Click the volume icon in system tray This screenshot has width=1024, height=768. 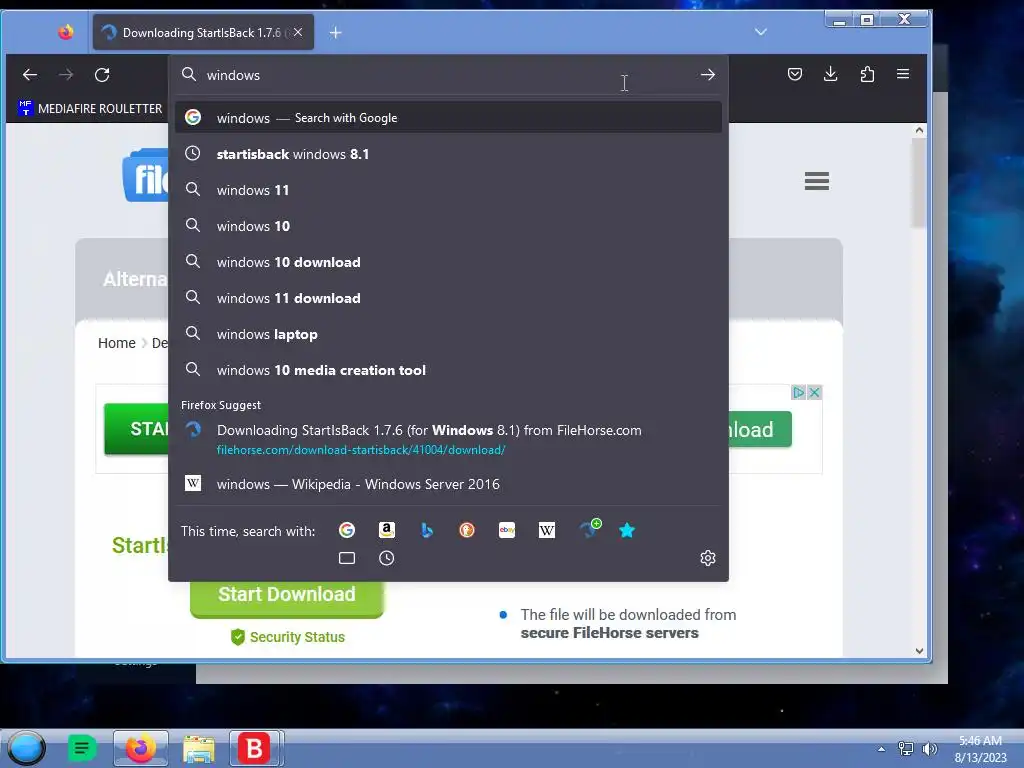pos(929,749)
